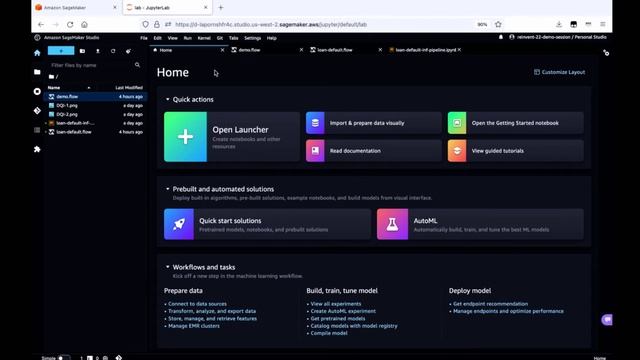
Task: Follow Transform, analyze, and export data link
Action: [212, 311]
